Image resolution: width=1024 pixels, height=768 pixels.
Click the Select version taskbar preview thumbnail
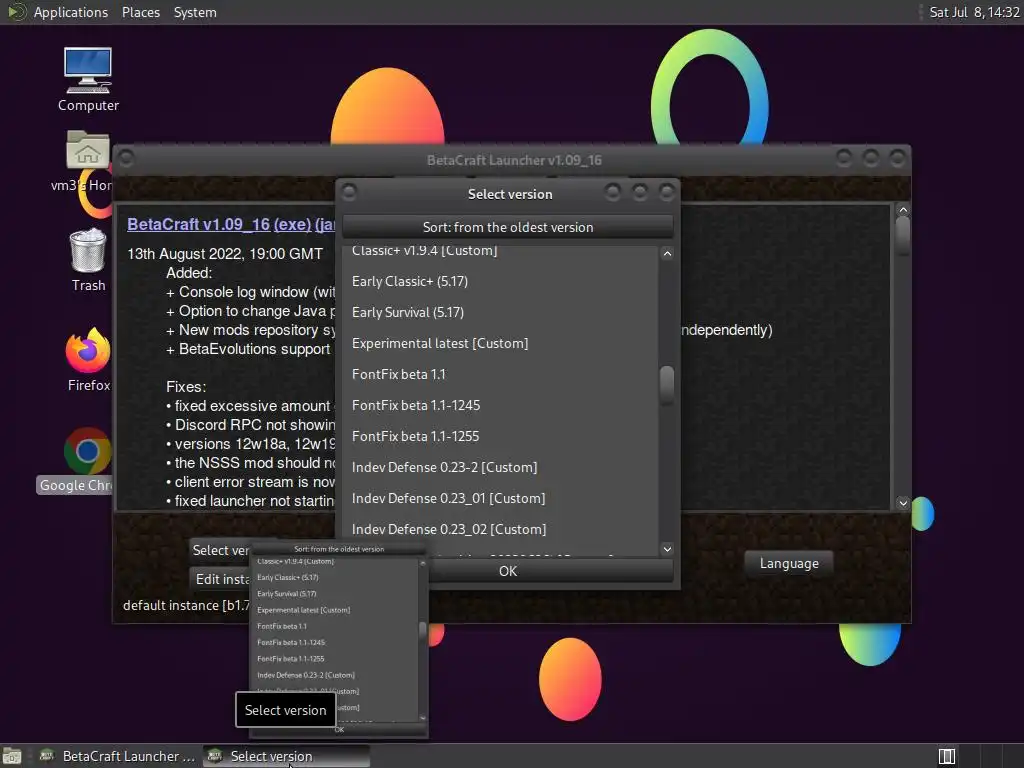339,640
